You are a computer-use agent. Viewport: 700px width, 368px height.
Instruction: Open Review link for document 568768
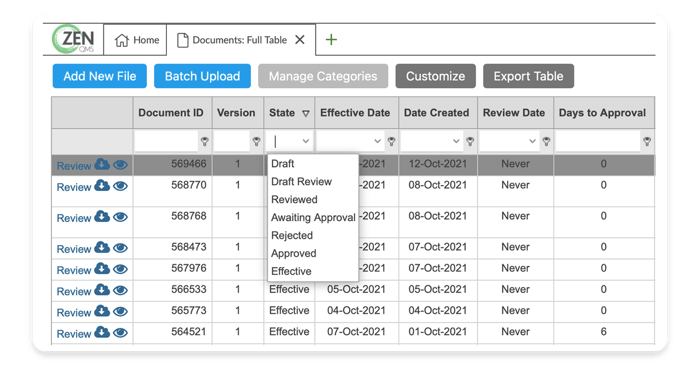(x=74, y=218)
